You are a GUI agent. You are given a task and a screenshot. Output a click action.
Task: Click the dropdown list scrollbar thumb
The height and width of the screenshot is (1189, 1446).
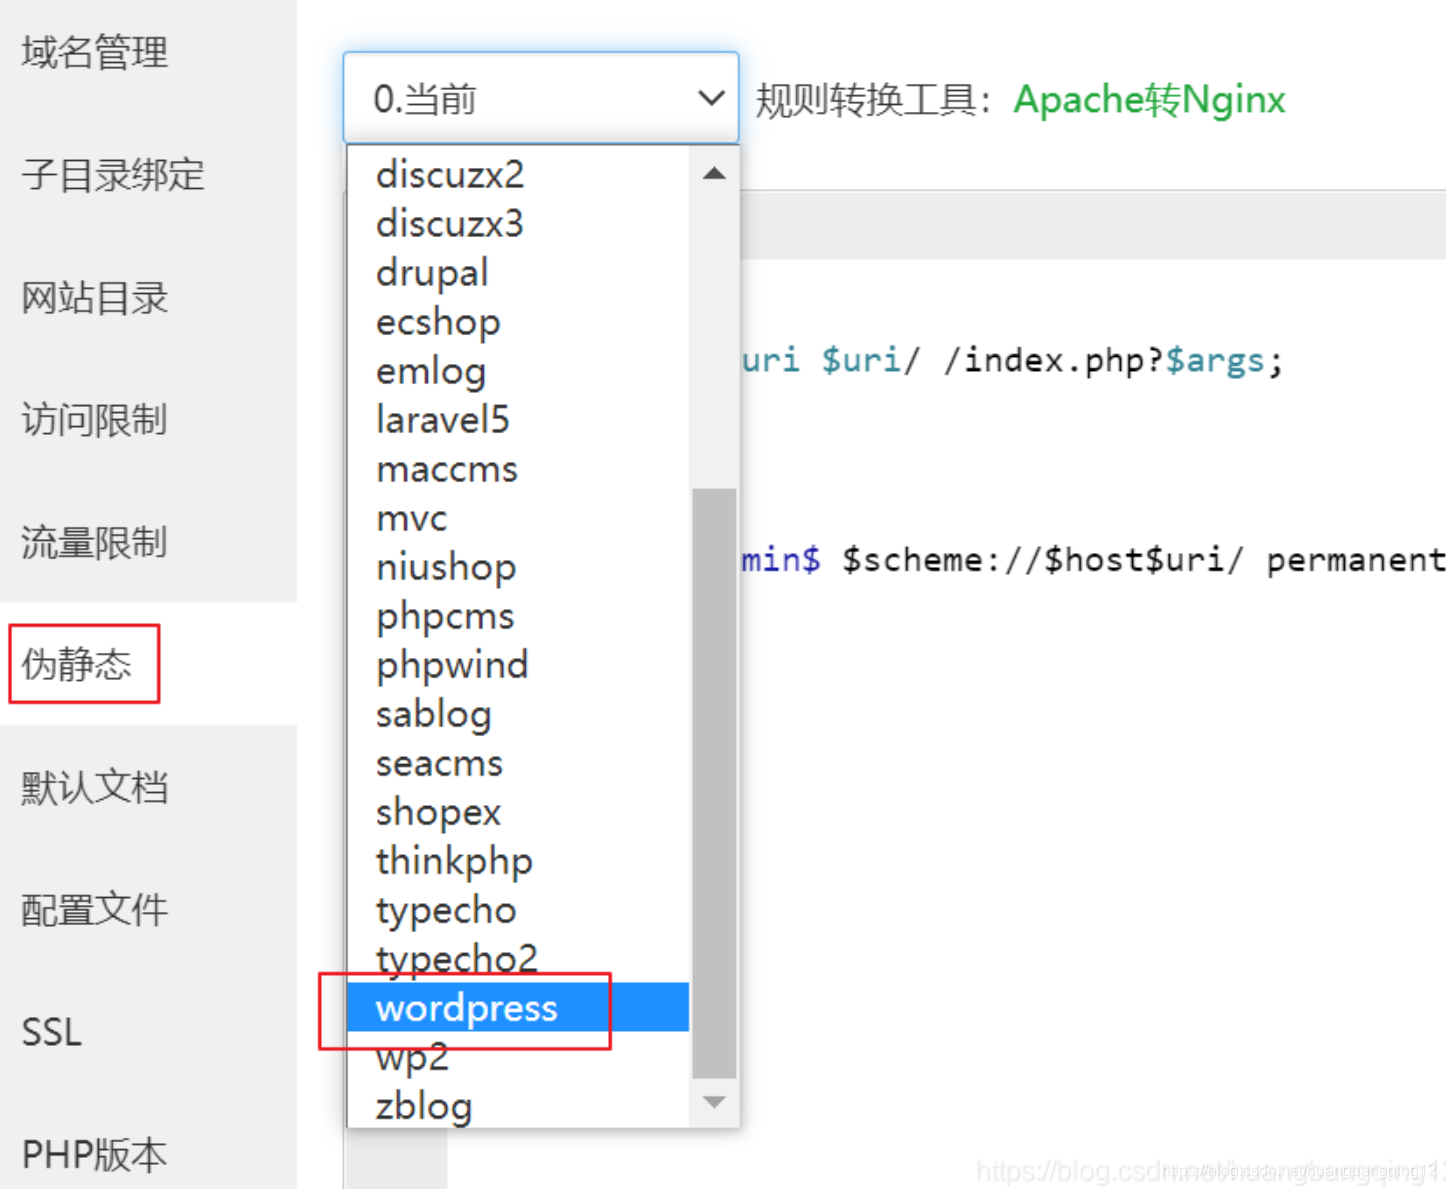[714, 784]
